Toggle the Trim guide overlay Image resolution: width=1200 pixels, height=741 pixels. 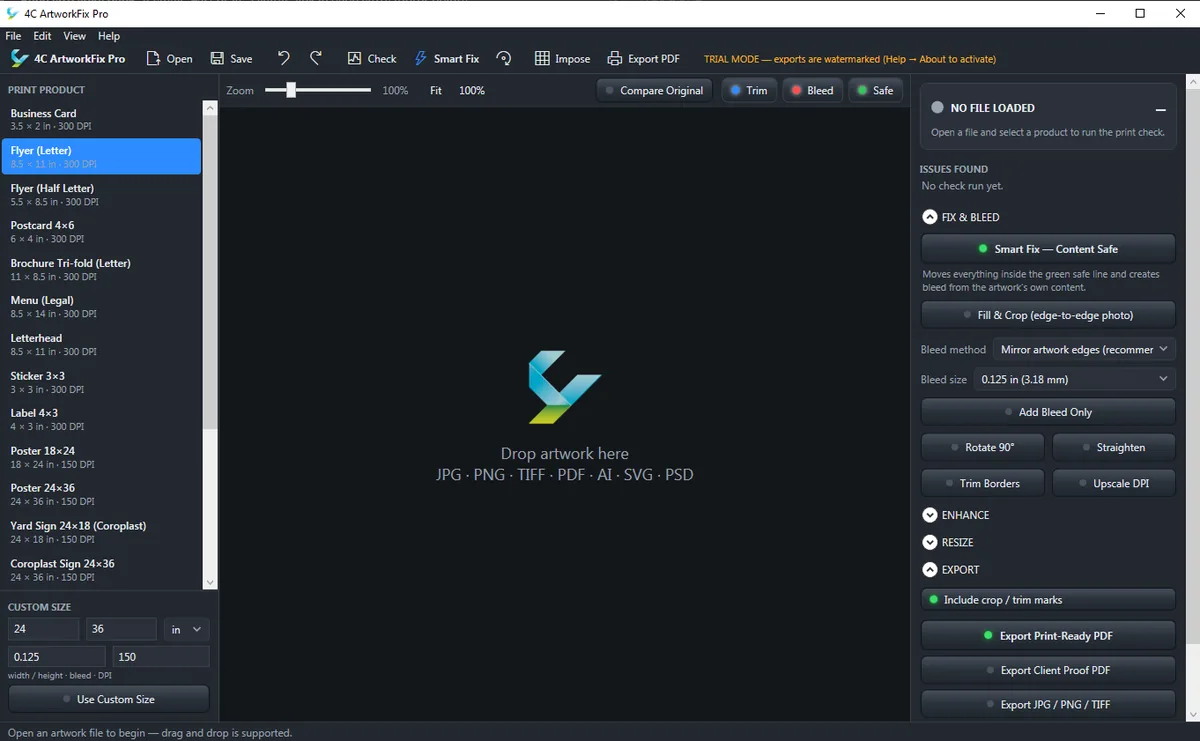pos(748,90)
